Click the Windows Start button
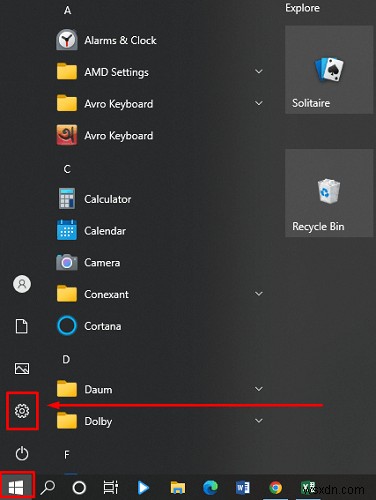Image resolution: width=376 pixels, height=500 pixels. (x=16, y=487)
